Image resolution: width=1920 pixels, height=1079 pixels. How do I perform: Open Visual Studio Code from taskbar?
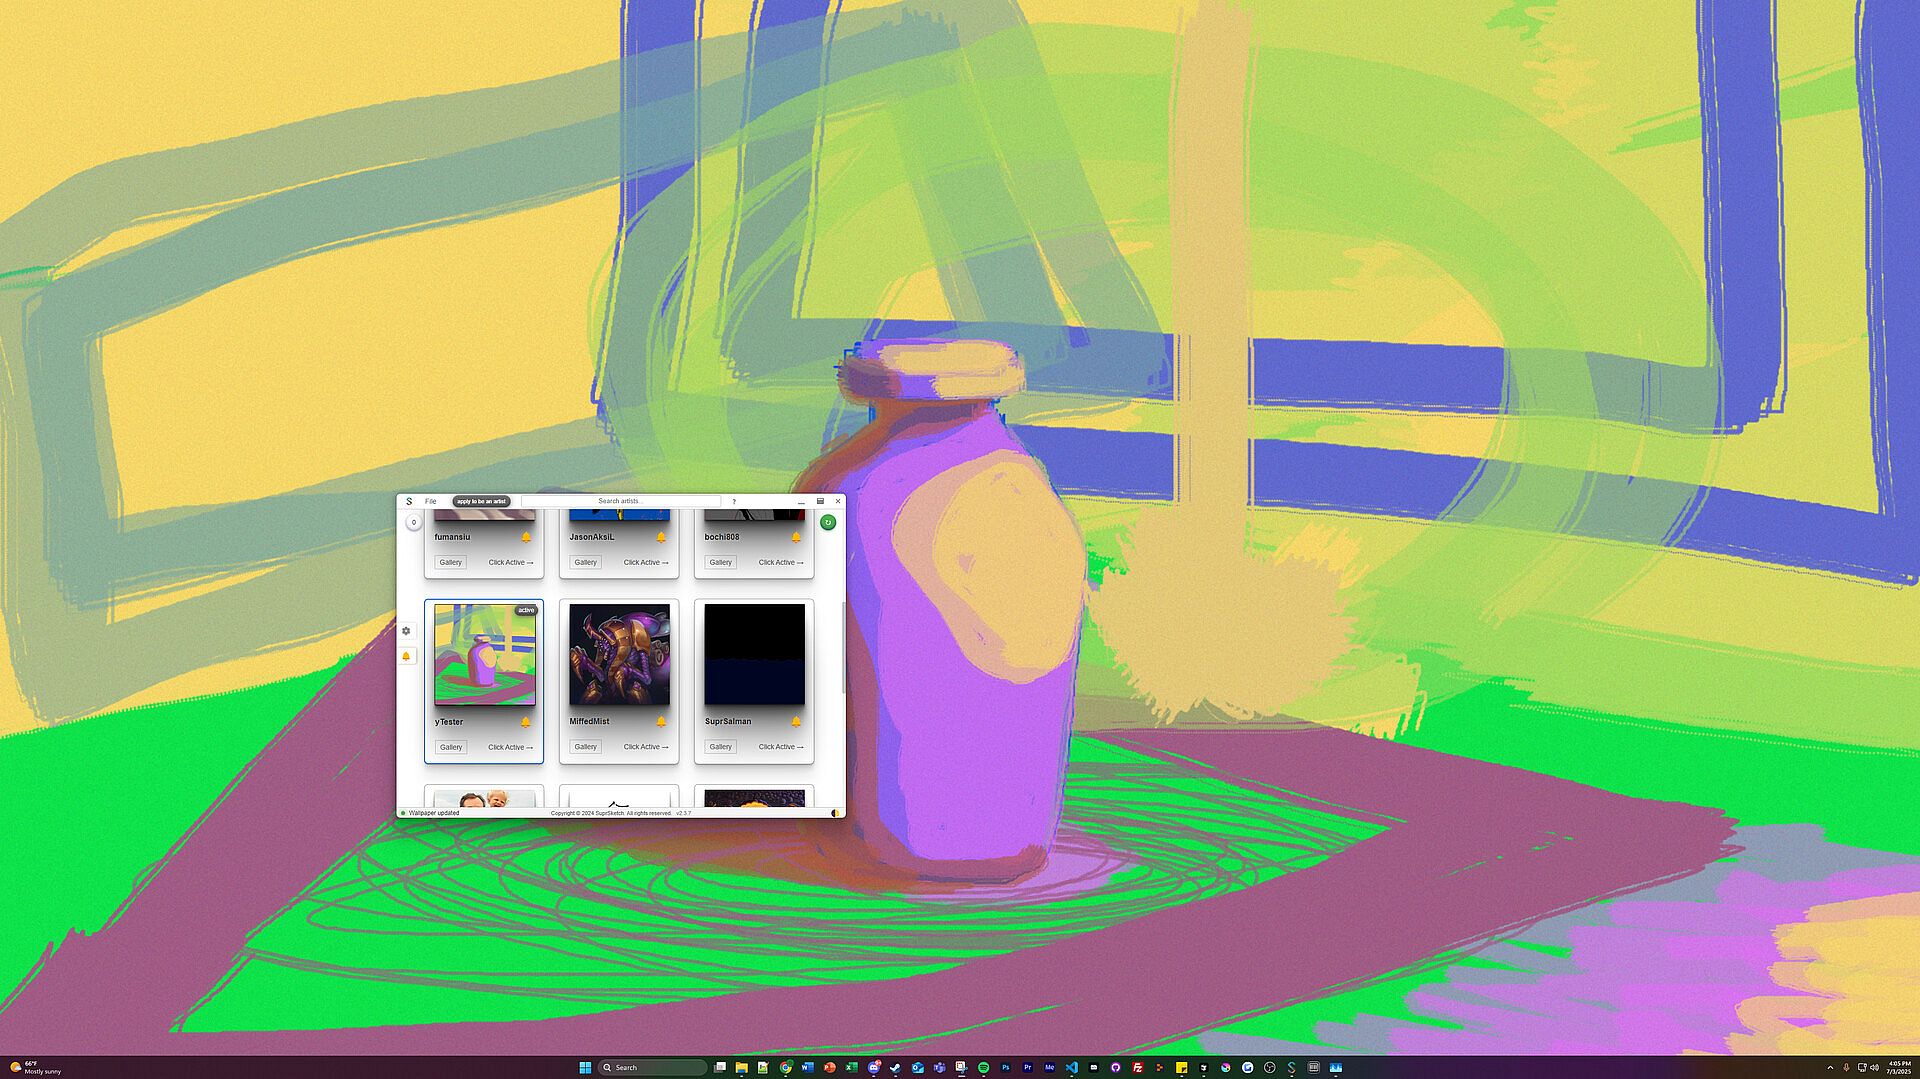pyautogui.click(x=1071, y=1067)
